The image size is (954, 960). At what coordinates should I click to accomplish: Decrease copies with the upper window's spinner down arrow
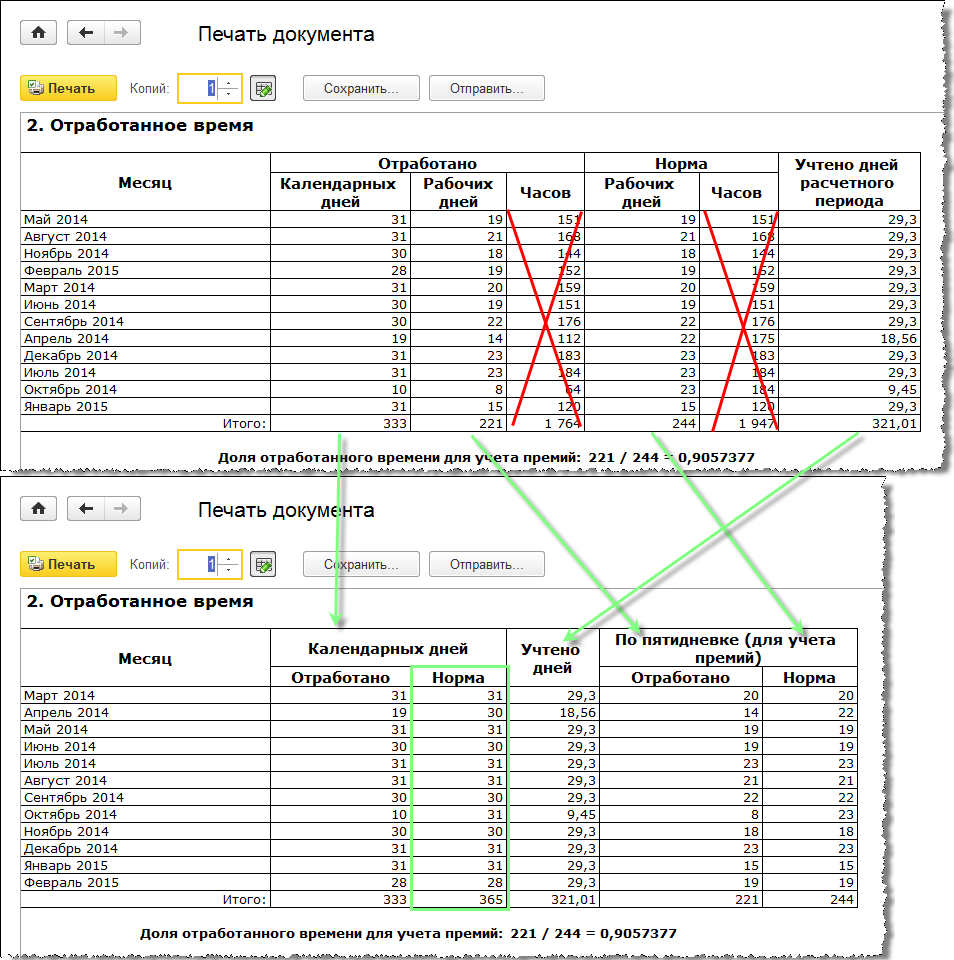point(228,95)
